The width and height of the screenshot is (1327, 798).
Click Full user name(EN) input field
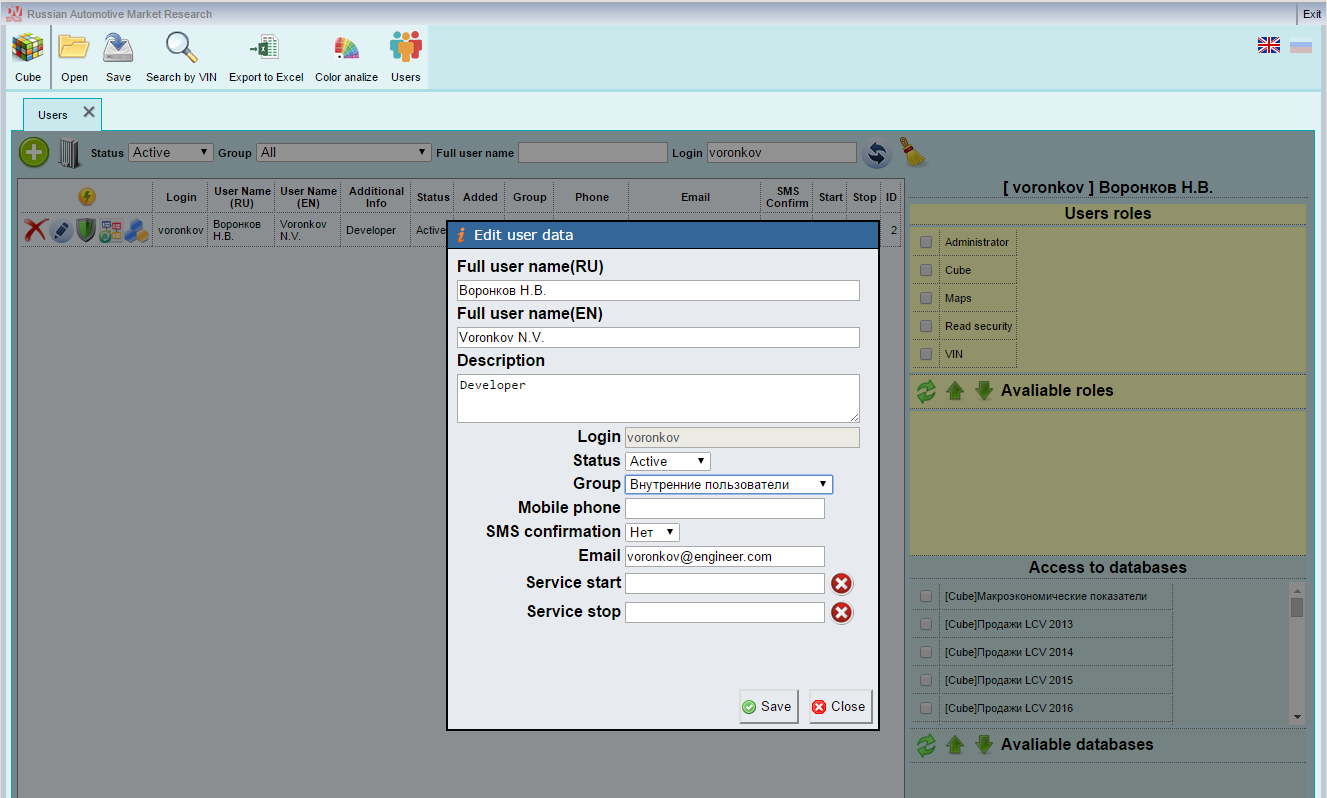(658, 337)
